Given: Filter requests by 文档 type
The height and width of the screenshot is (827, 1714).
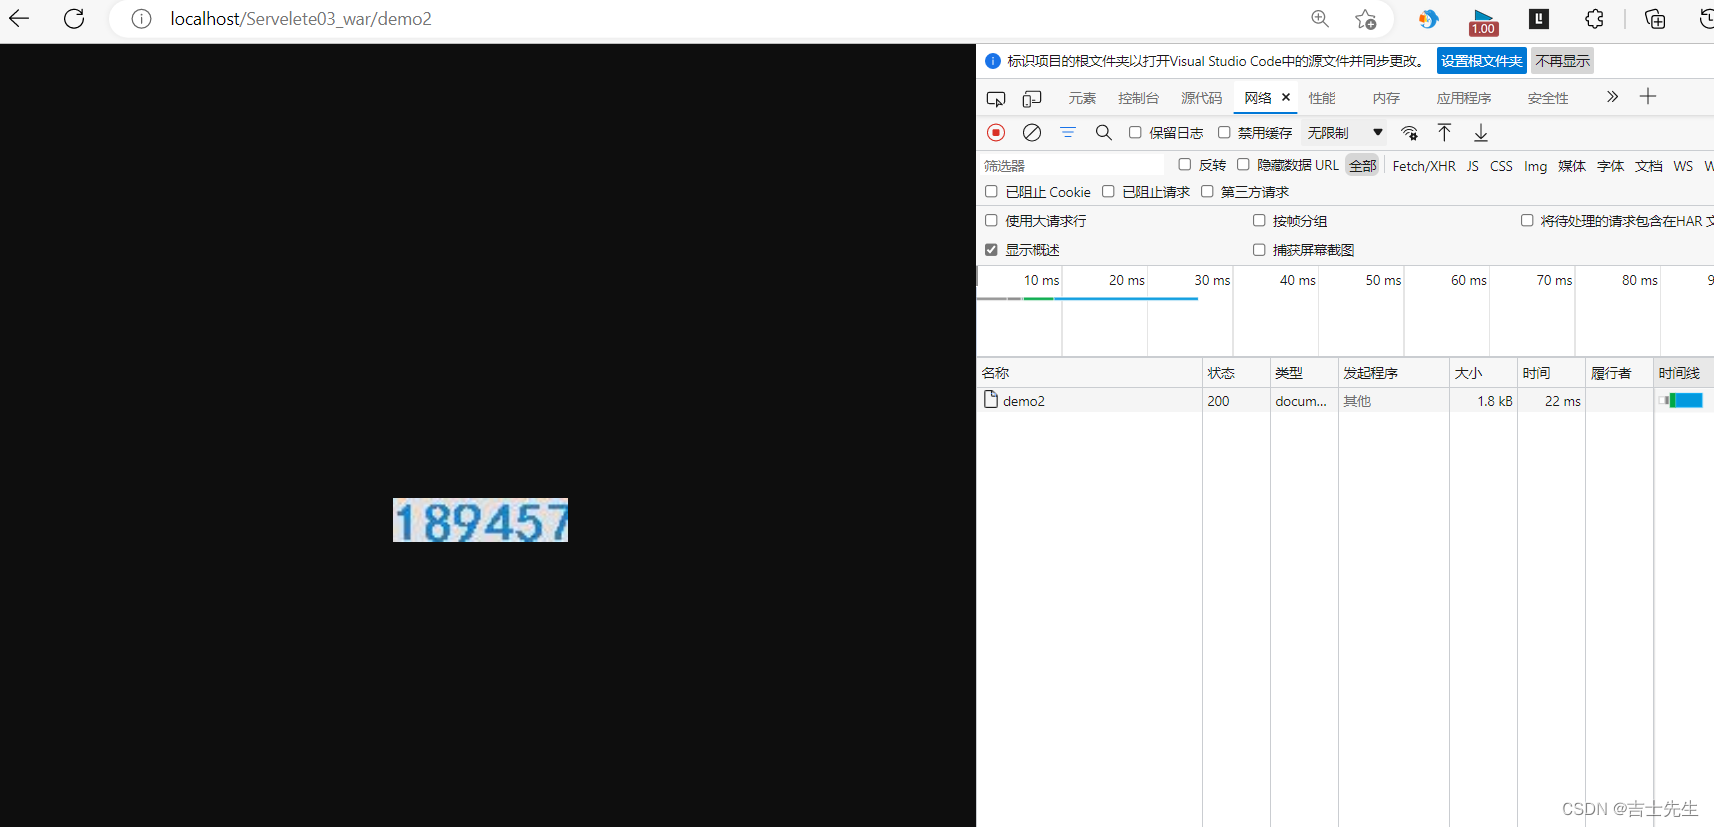Looking at the screenshot, I should pyautogui.click(x=1649, y=166).
